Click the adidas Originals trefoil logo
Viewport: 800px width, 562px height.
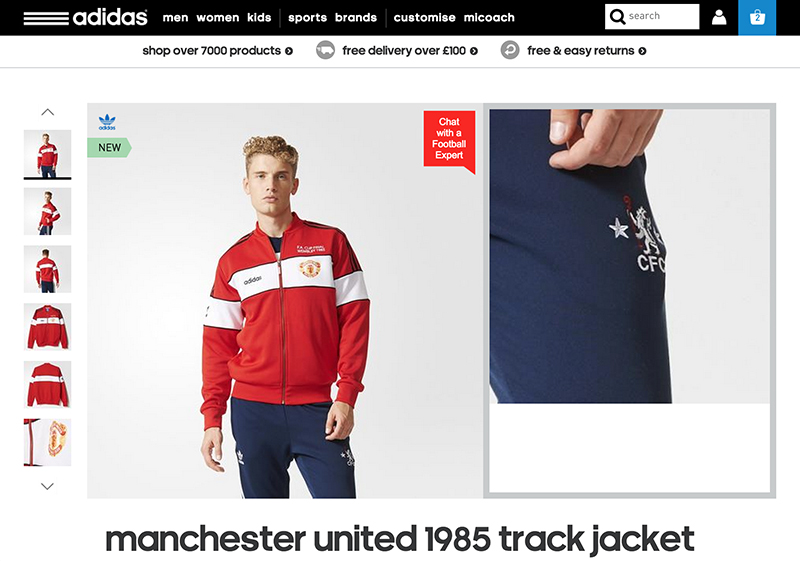pyautogui.click(x=107, y=122)
